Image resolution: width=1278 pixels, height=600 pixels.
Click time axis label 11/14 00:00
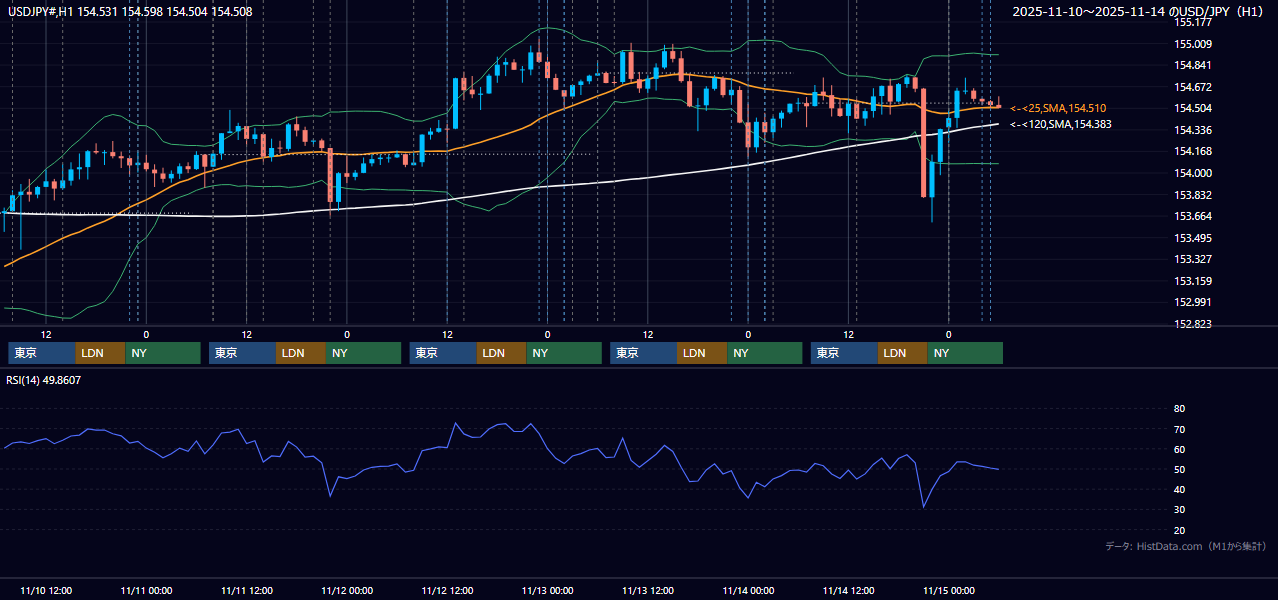click(x=748, y=590)
